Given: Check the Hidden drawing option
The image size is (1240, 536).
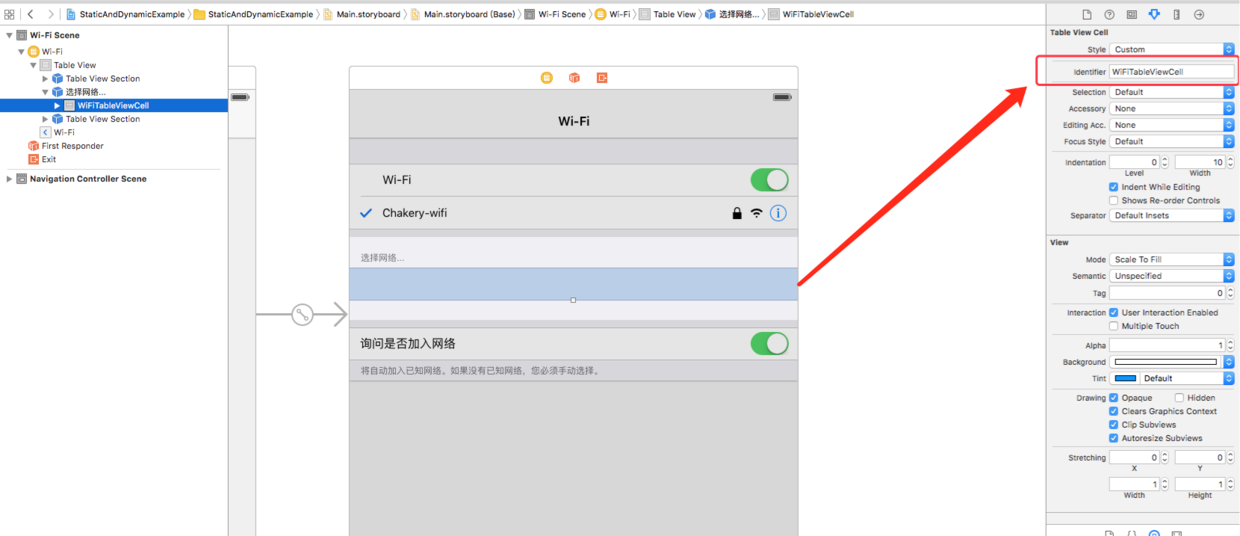Looking at the screenshot, I should click(x=1179, y=397).
